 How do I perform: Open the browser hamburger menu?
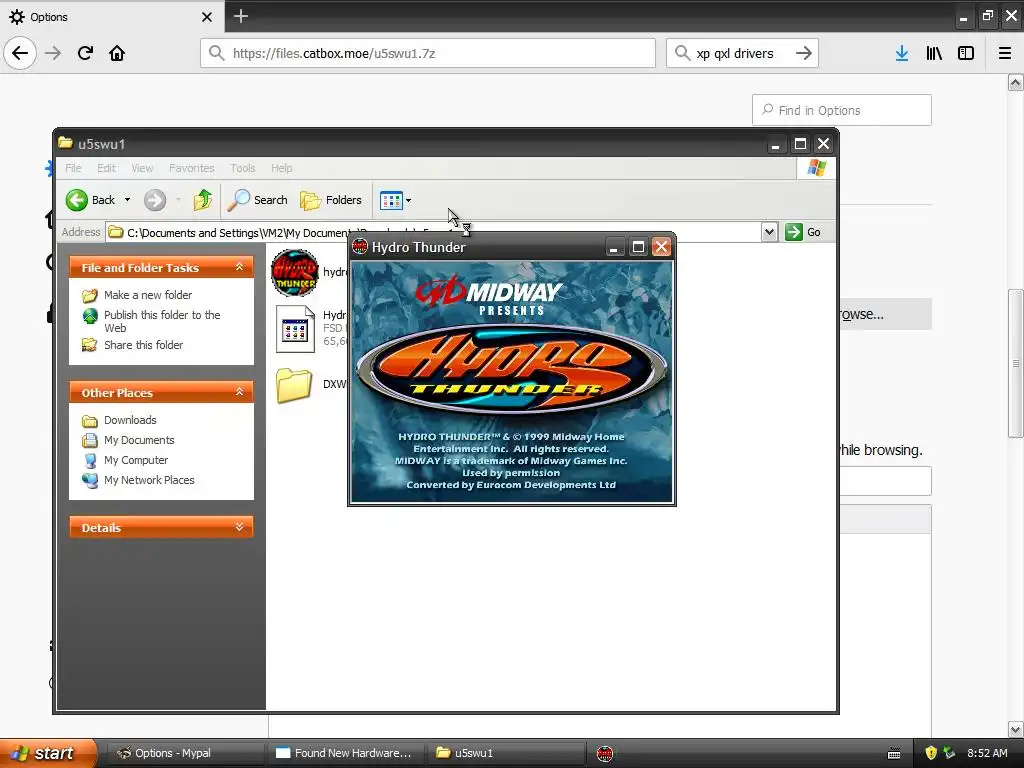click(1005, 53)
